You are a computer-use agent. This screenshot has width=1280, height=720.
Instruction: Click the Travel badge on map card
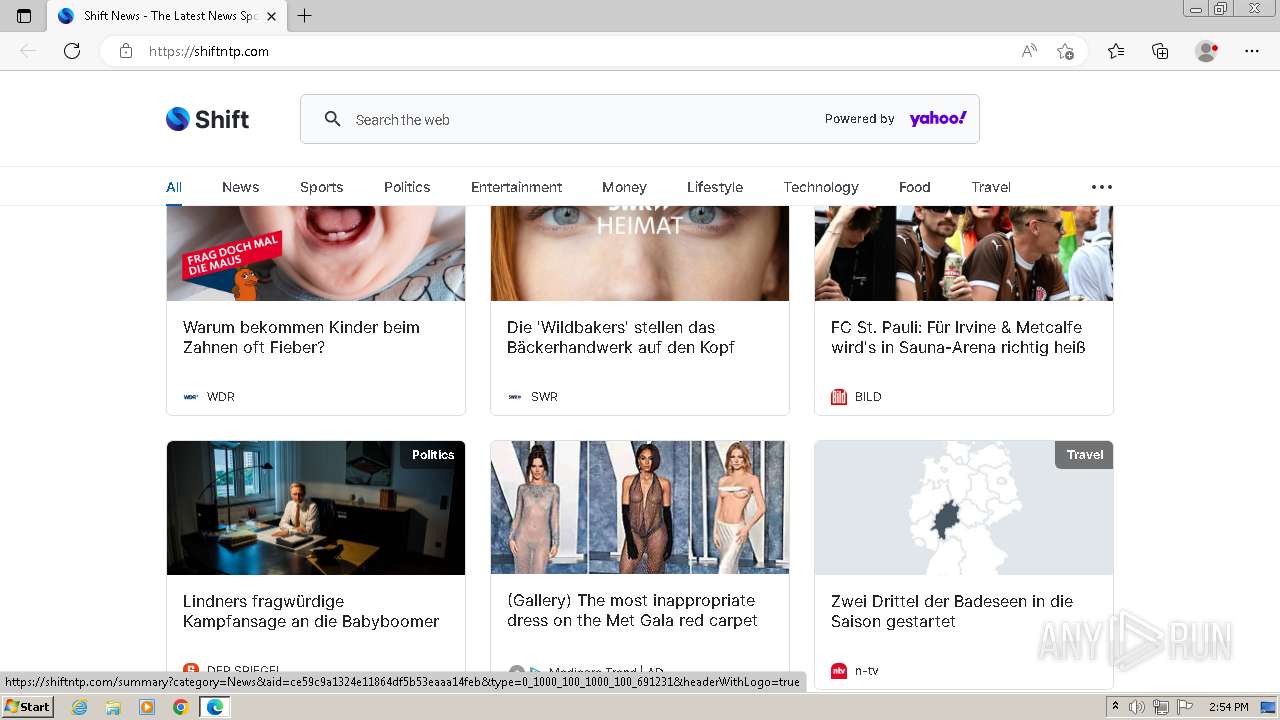pyautogui.click(x=1084, y=454)
